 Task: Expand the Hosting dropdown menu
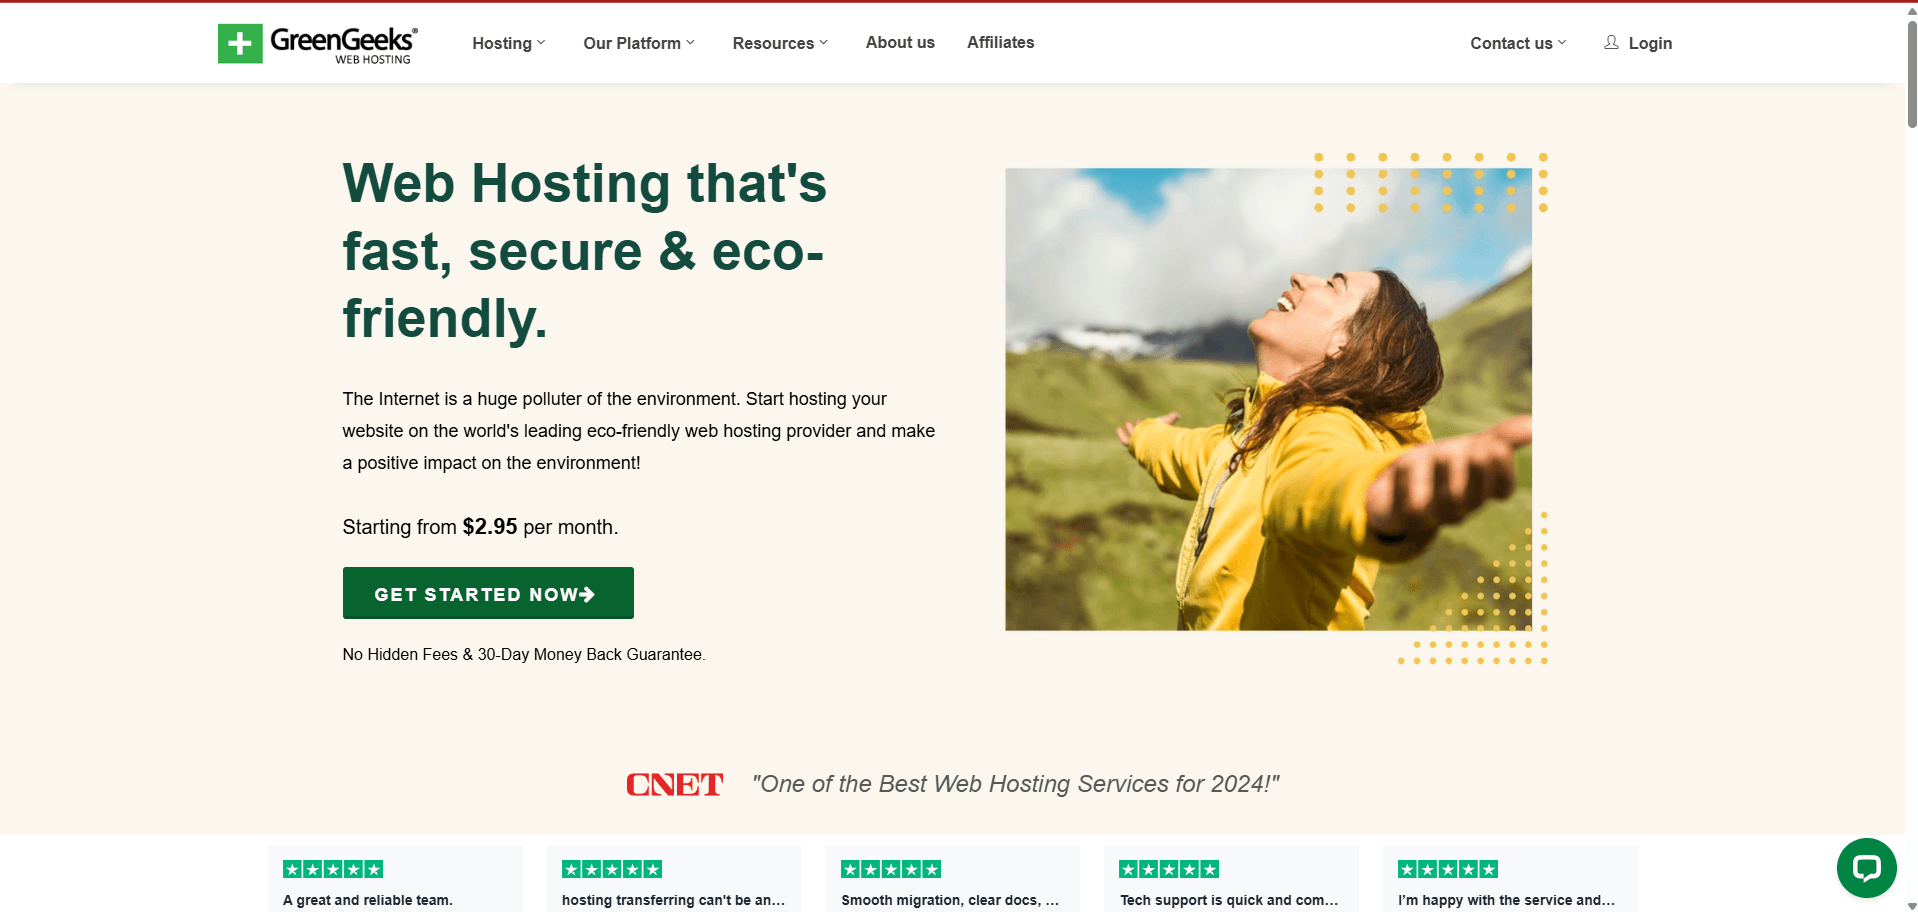click(509, 43)
